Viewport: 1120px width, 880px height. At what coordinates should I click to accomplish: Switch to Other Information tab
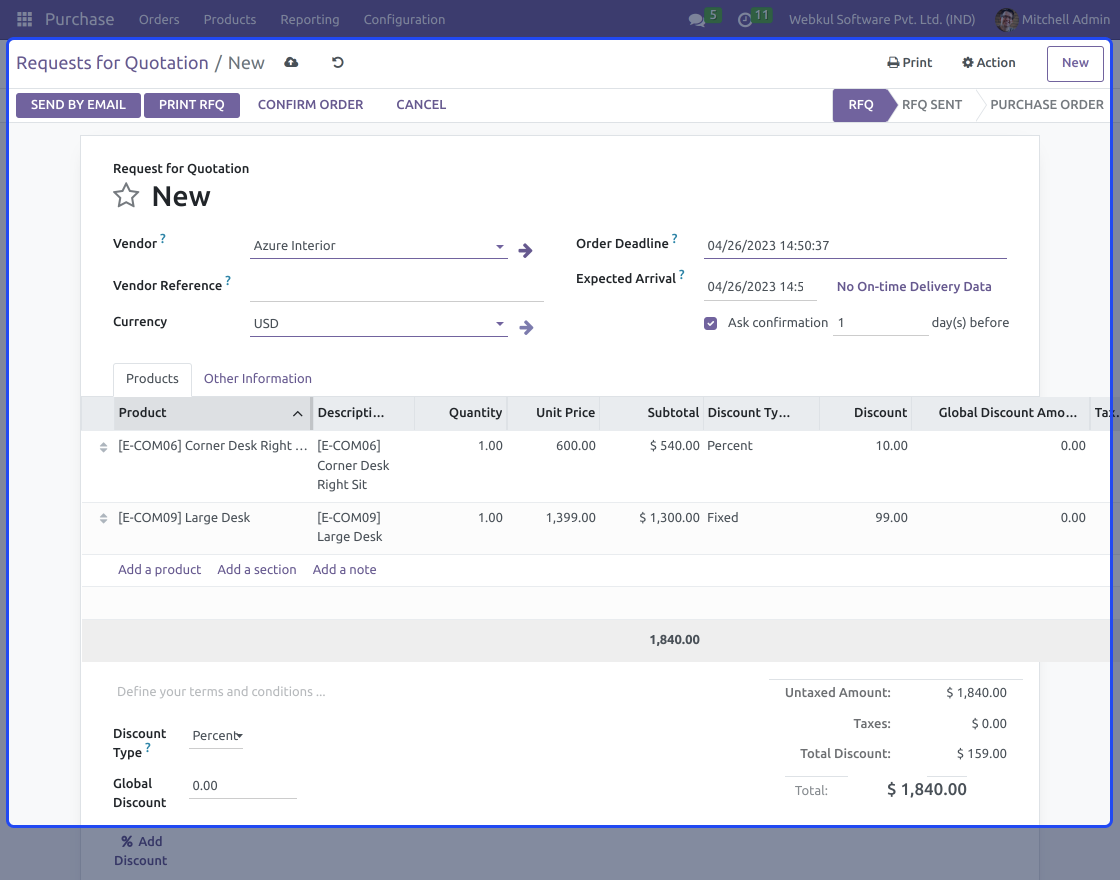258,379
